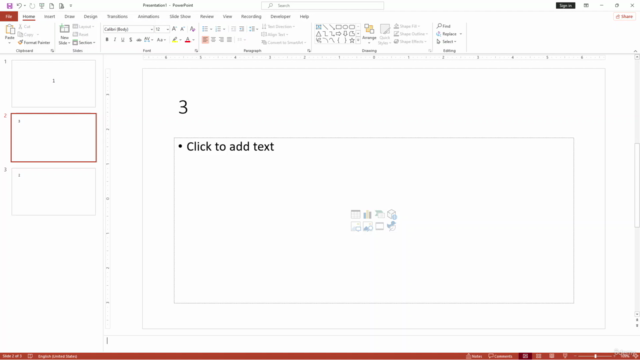
Task: Open Arrange objects button
Action: pos(369,33)
